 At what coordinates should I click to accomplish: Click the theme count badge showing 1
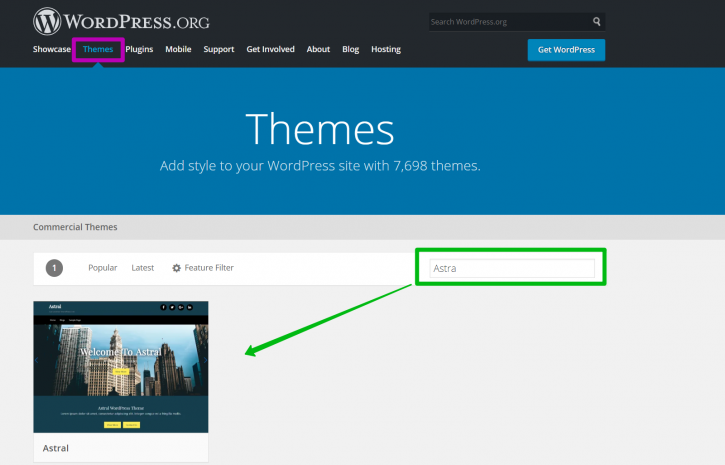[x=54, y=268]
